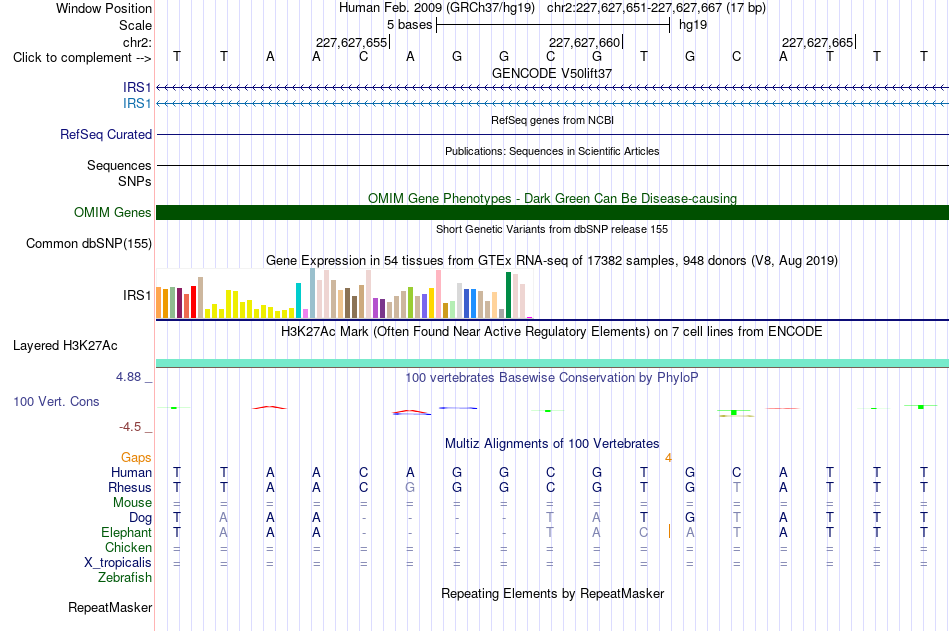950x631 pixels.
Task: Click the 'Click to complement -->' label
Action: click(82, 58)
